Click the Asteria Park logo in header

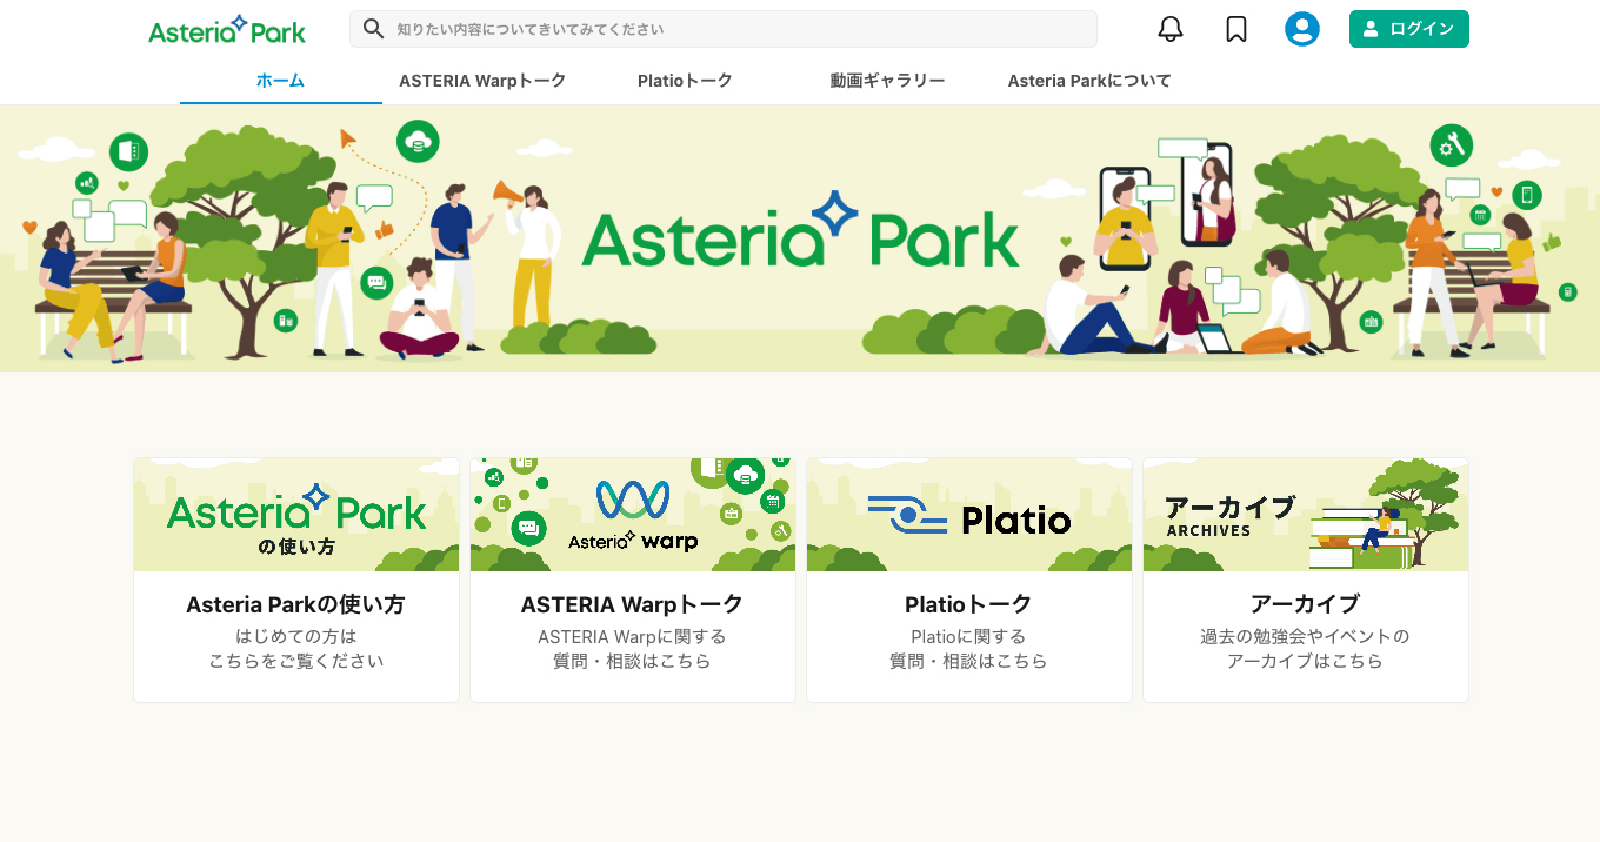click(227, 30)
